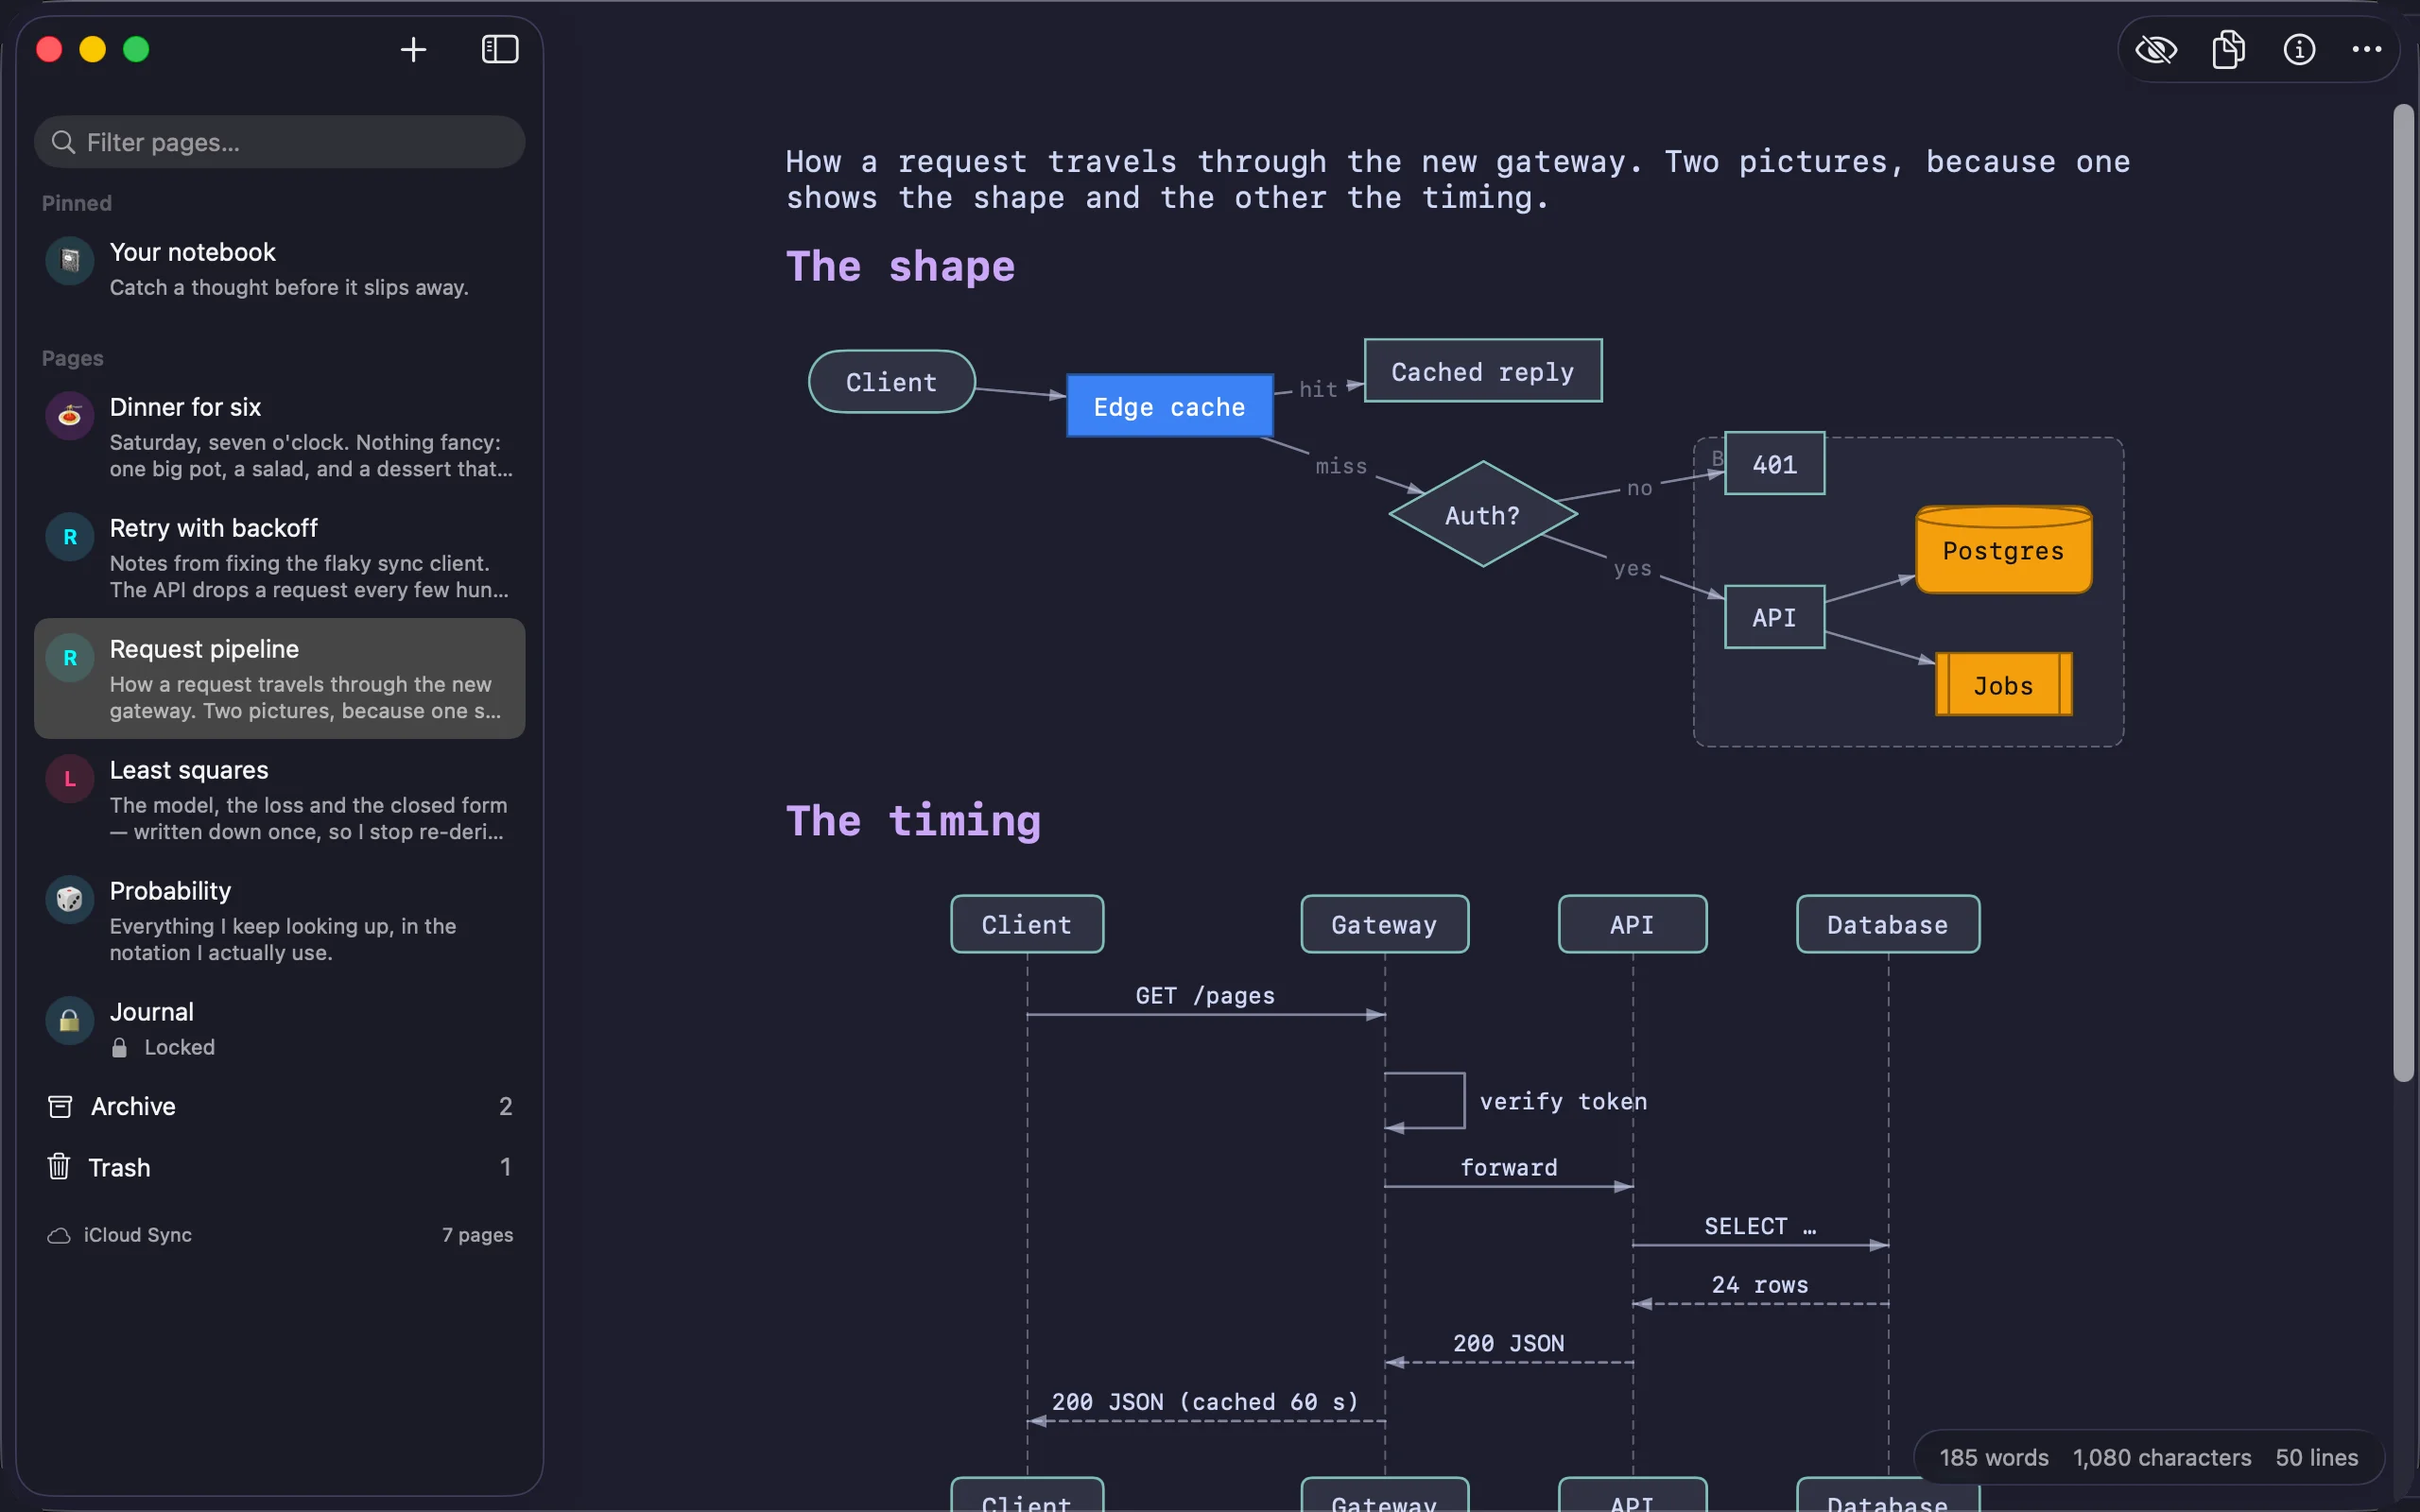Screen dimensions: 2420x1512
Task: Click the vertical scrollbar thumb
Action: 2404,593
